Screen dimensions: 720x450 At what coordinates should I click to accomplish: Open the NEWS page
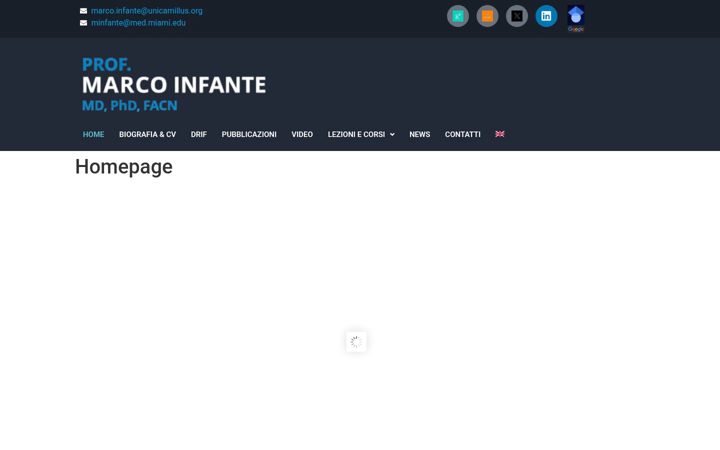(420, 135)
